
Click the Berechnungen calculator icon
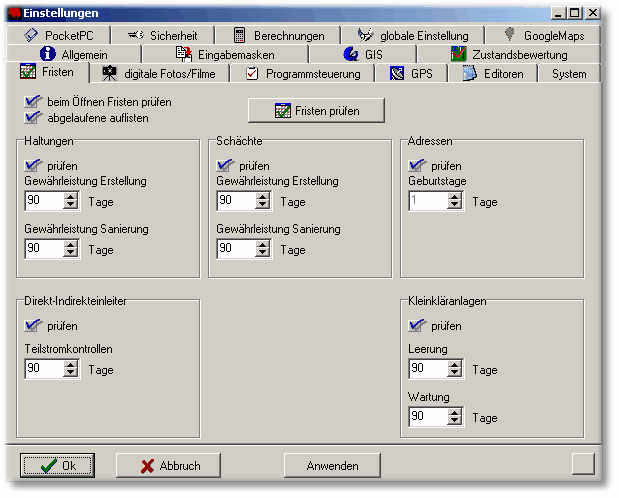[x=239, y=35]
